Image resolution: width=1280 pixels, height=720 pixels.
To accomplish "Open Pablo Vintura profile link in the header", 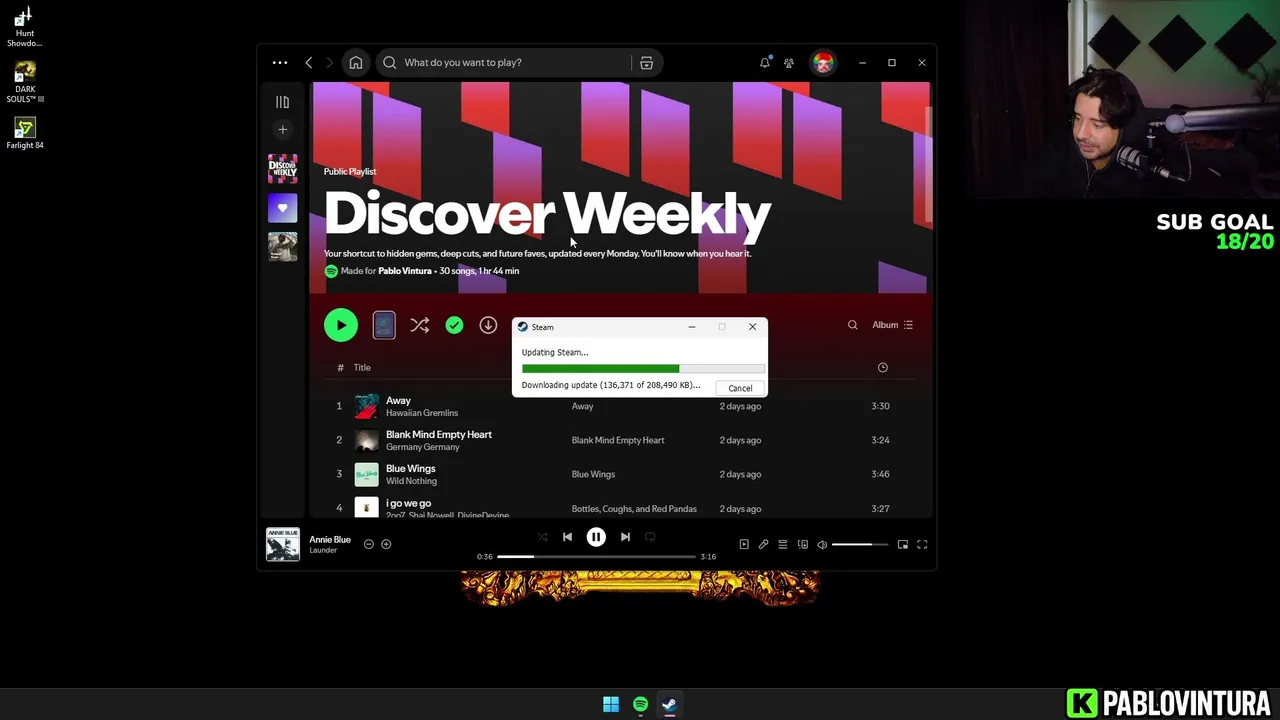I will (x=405, y=271).
